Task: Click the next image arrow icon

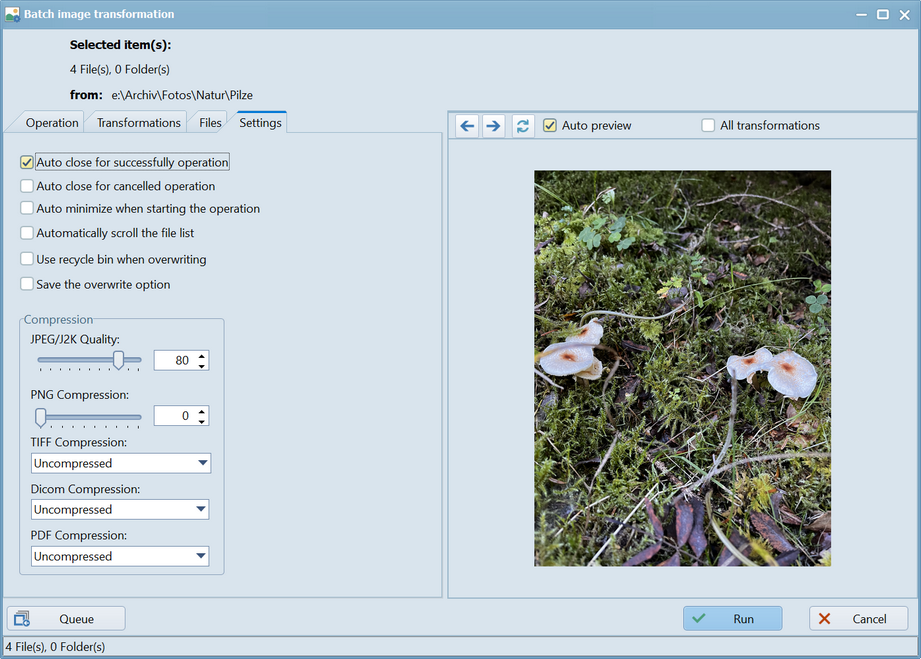Action: pos(493,126)
